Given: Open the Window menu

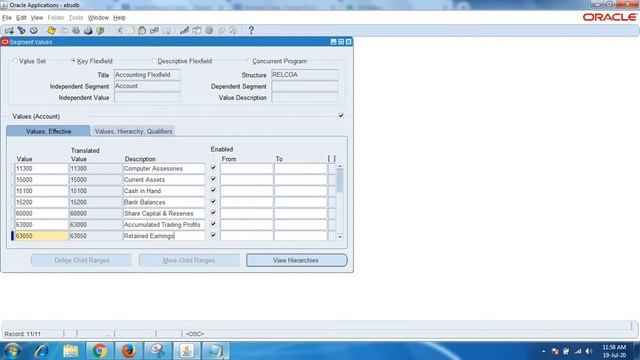Looking at the screenshot, I should [98, 18].
